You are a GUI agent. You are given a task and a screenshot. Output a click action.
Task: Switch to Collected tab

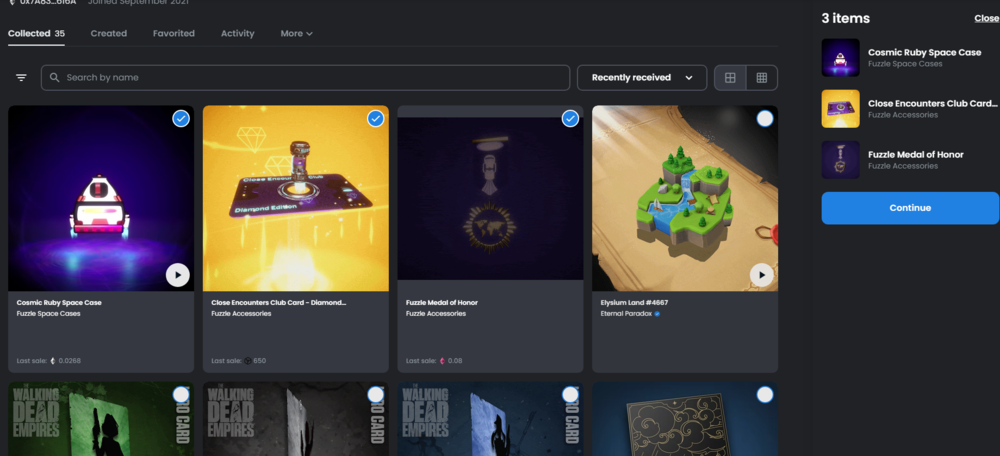(36, 33)
